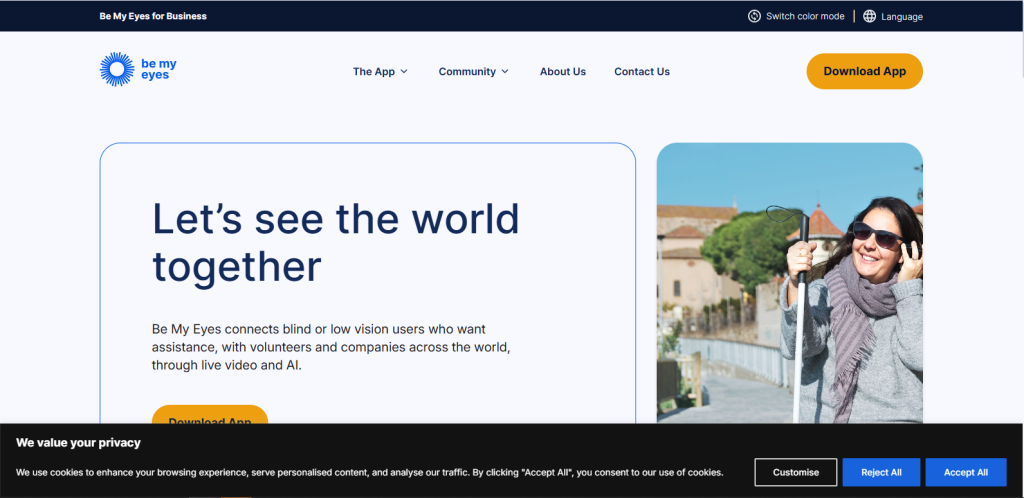Expand the Community menu chevron
The image size is (1024, 498).
tap(505, 72)
